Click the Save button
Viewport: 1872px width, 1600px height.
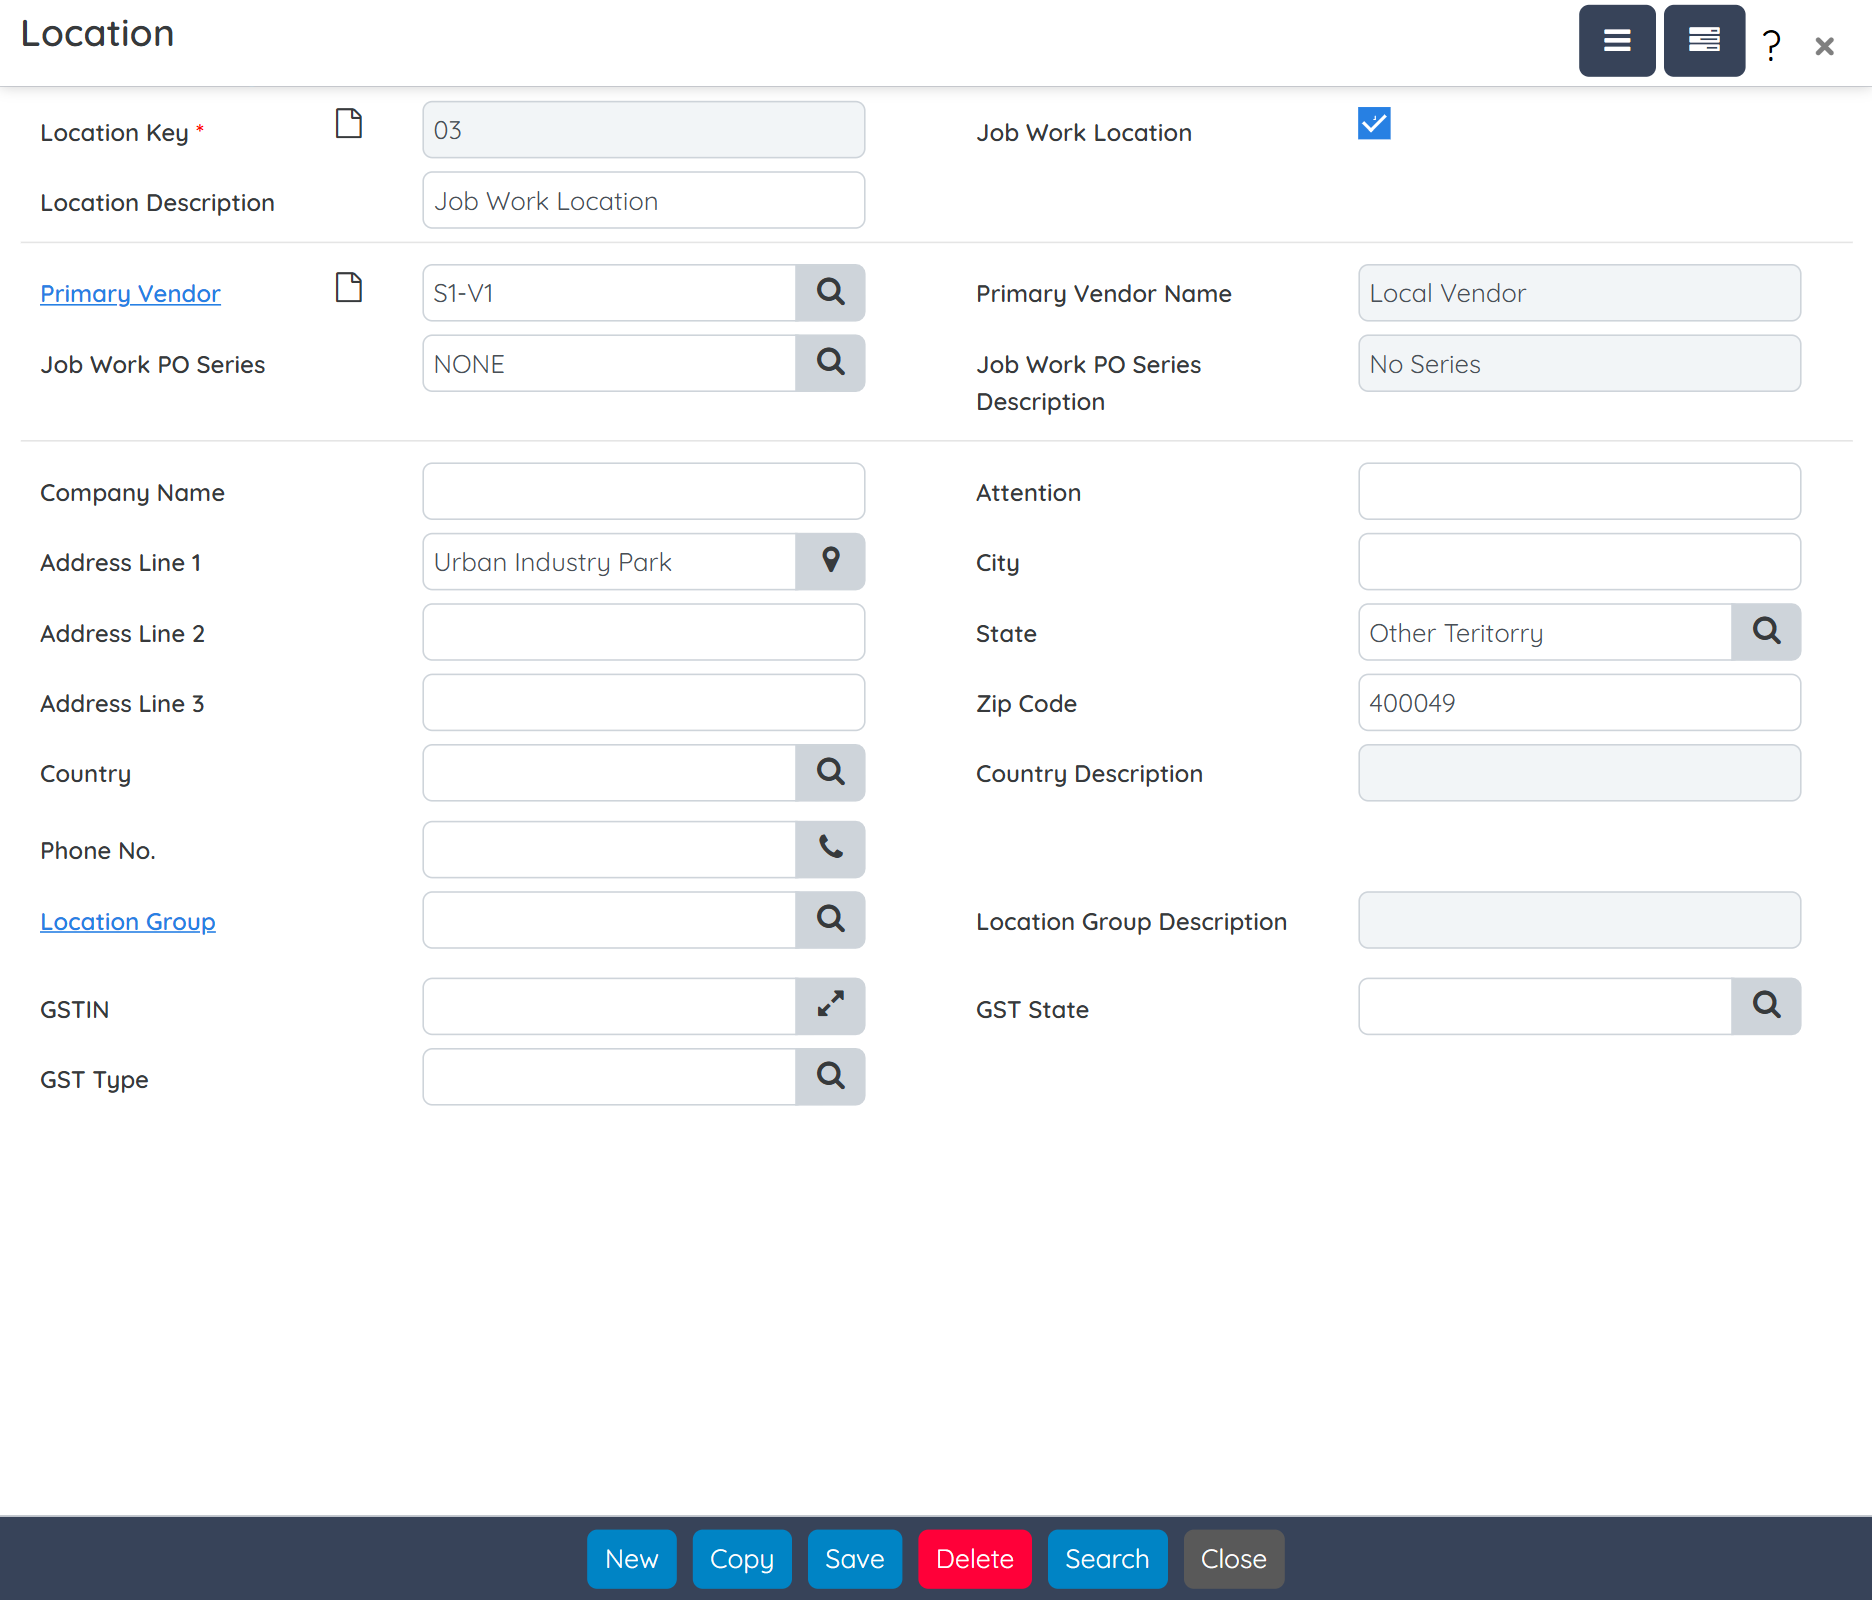854,1559
